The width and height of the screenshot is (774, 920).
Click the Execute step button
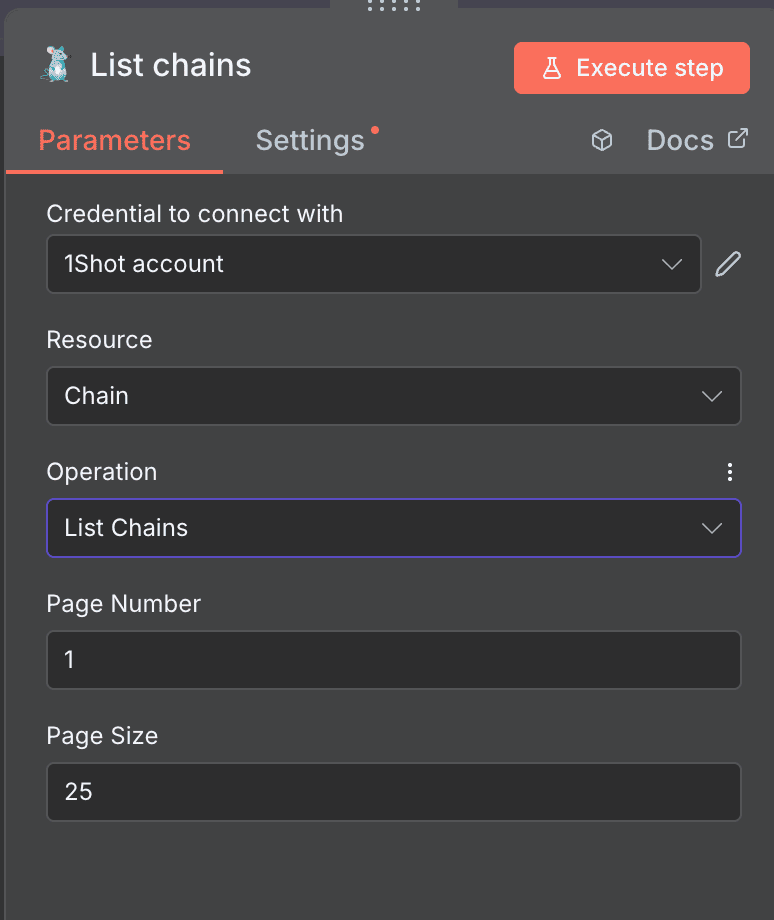coord(631,68)
